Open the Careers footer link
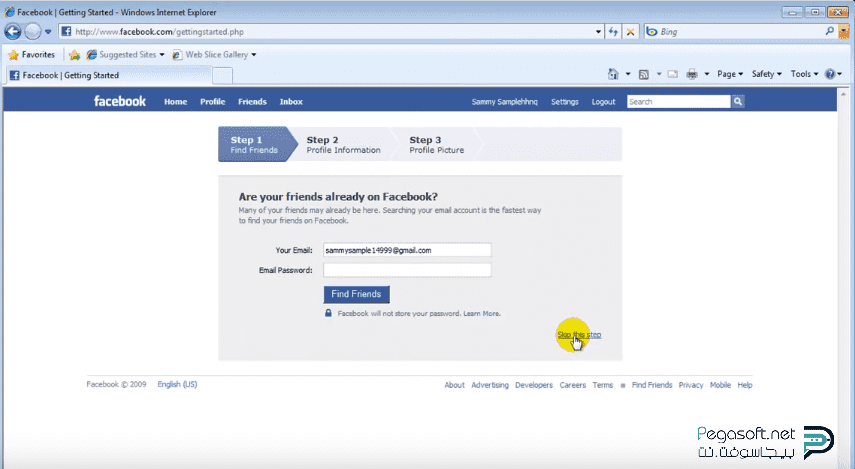Screen dimensions: 855x469 pos(573,385)
